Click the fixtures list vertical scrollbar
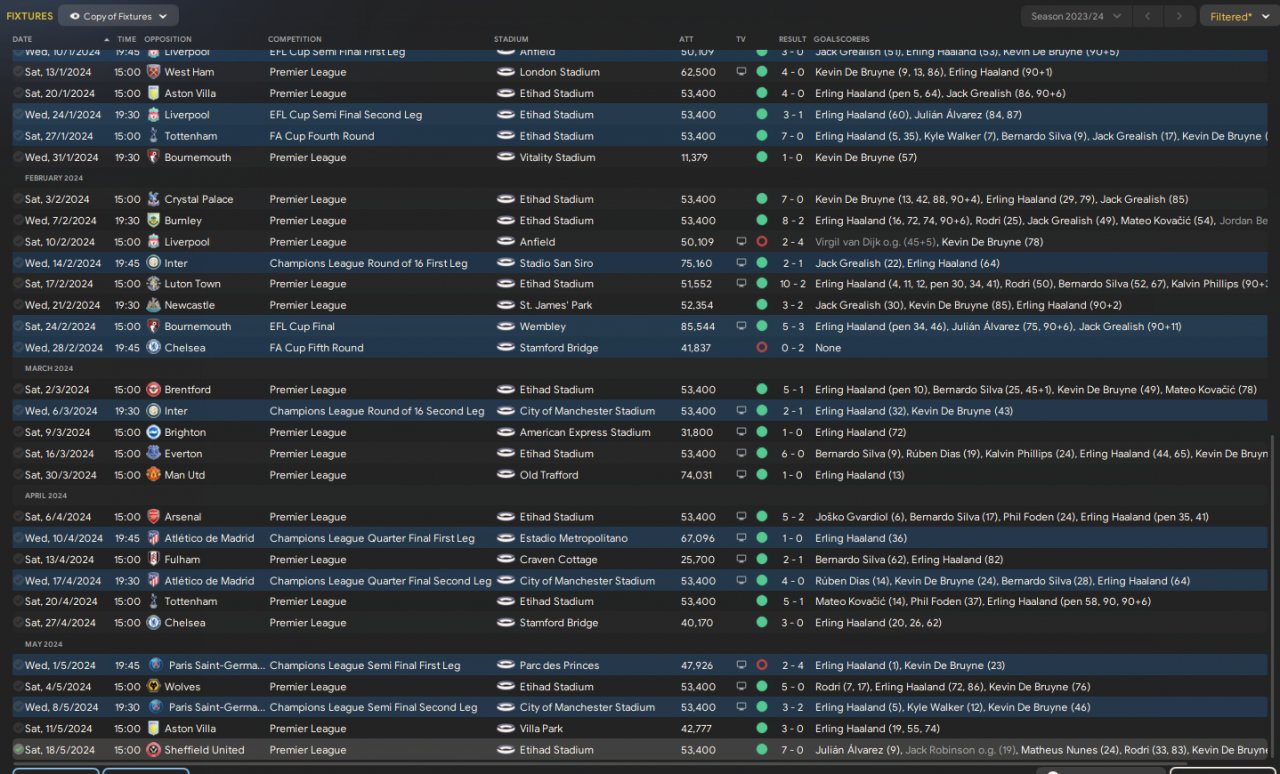Viewport: 1280px width, 774px height. [x=1274, y=598]
